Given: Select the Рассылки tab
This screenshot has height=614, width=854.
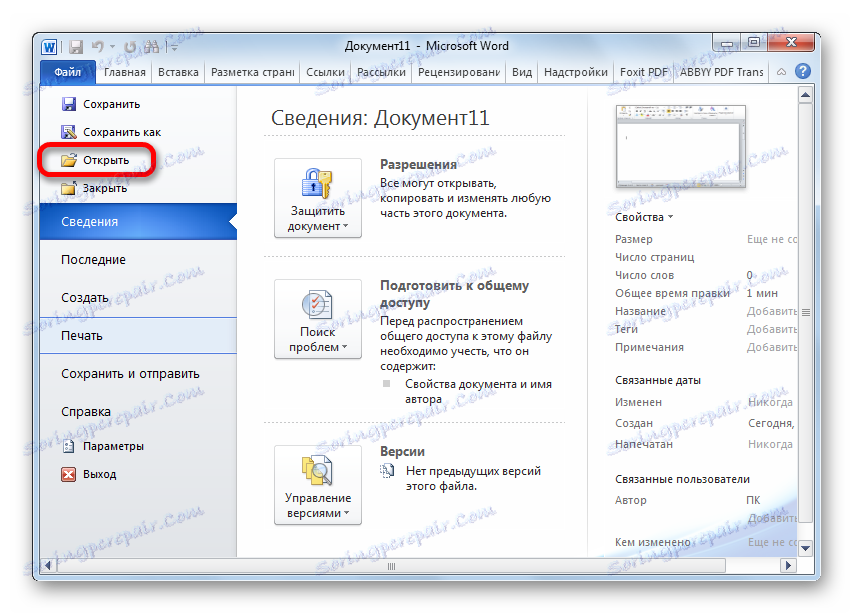Looking at the screenshot, I should pos(381,72).
